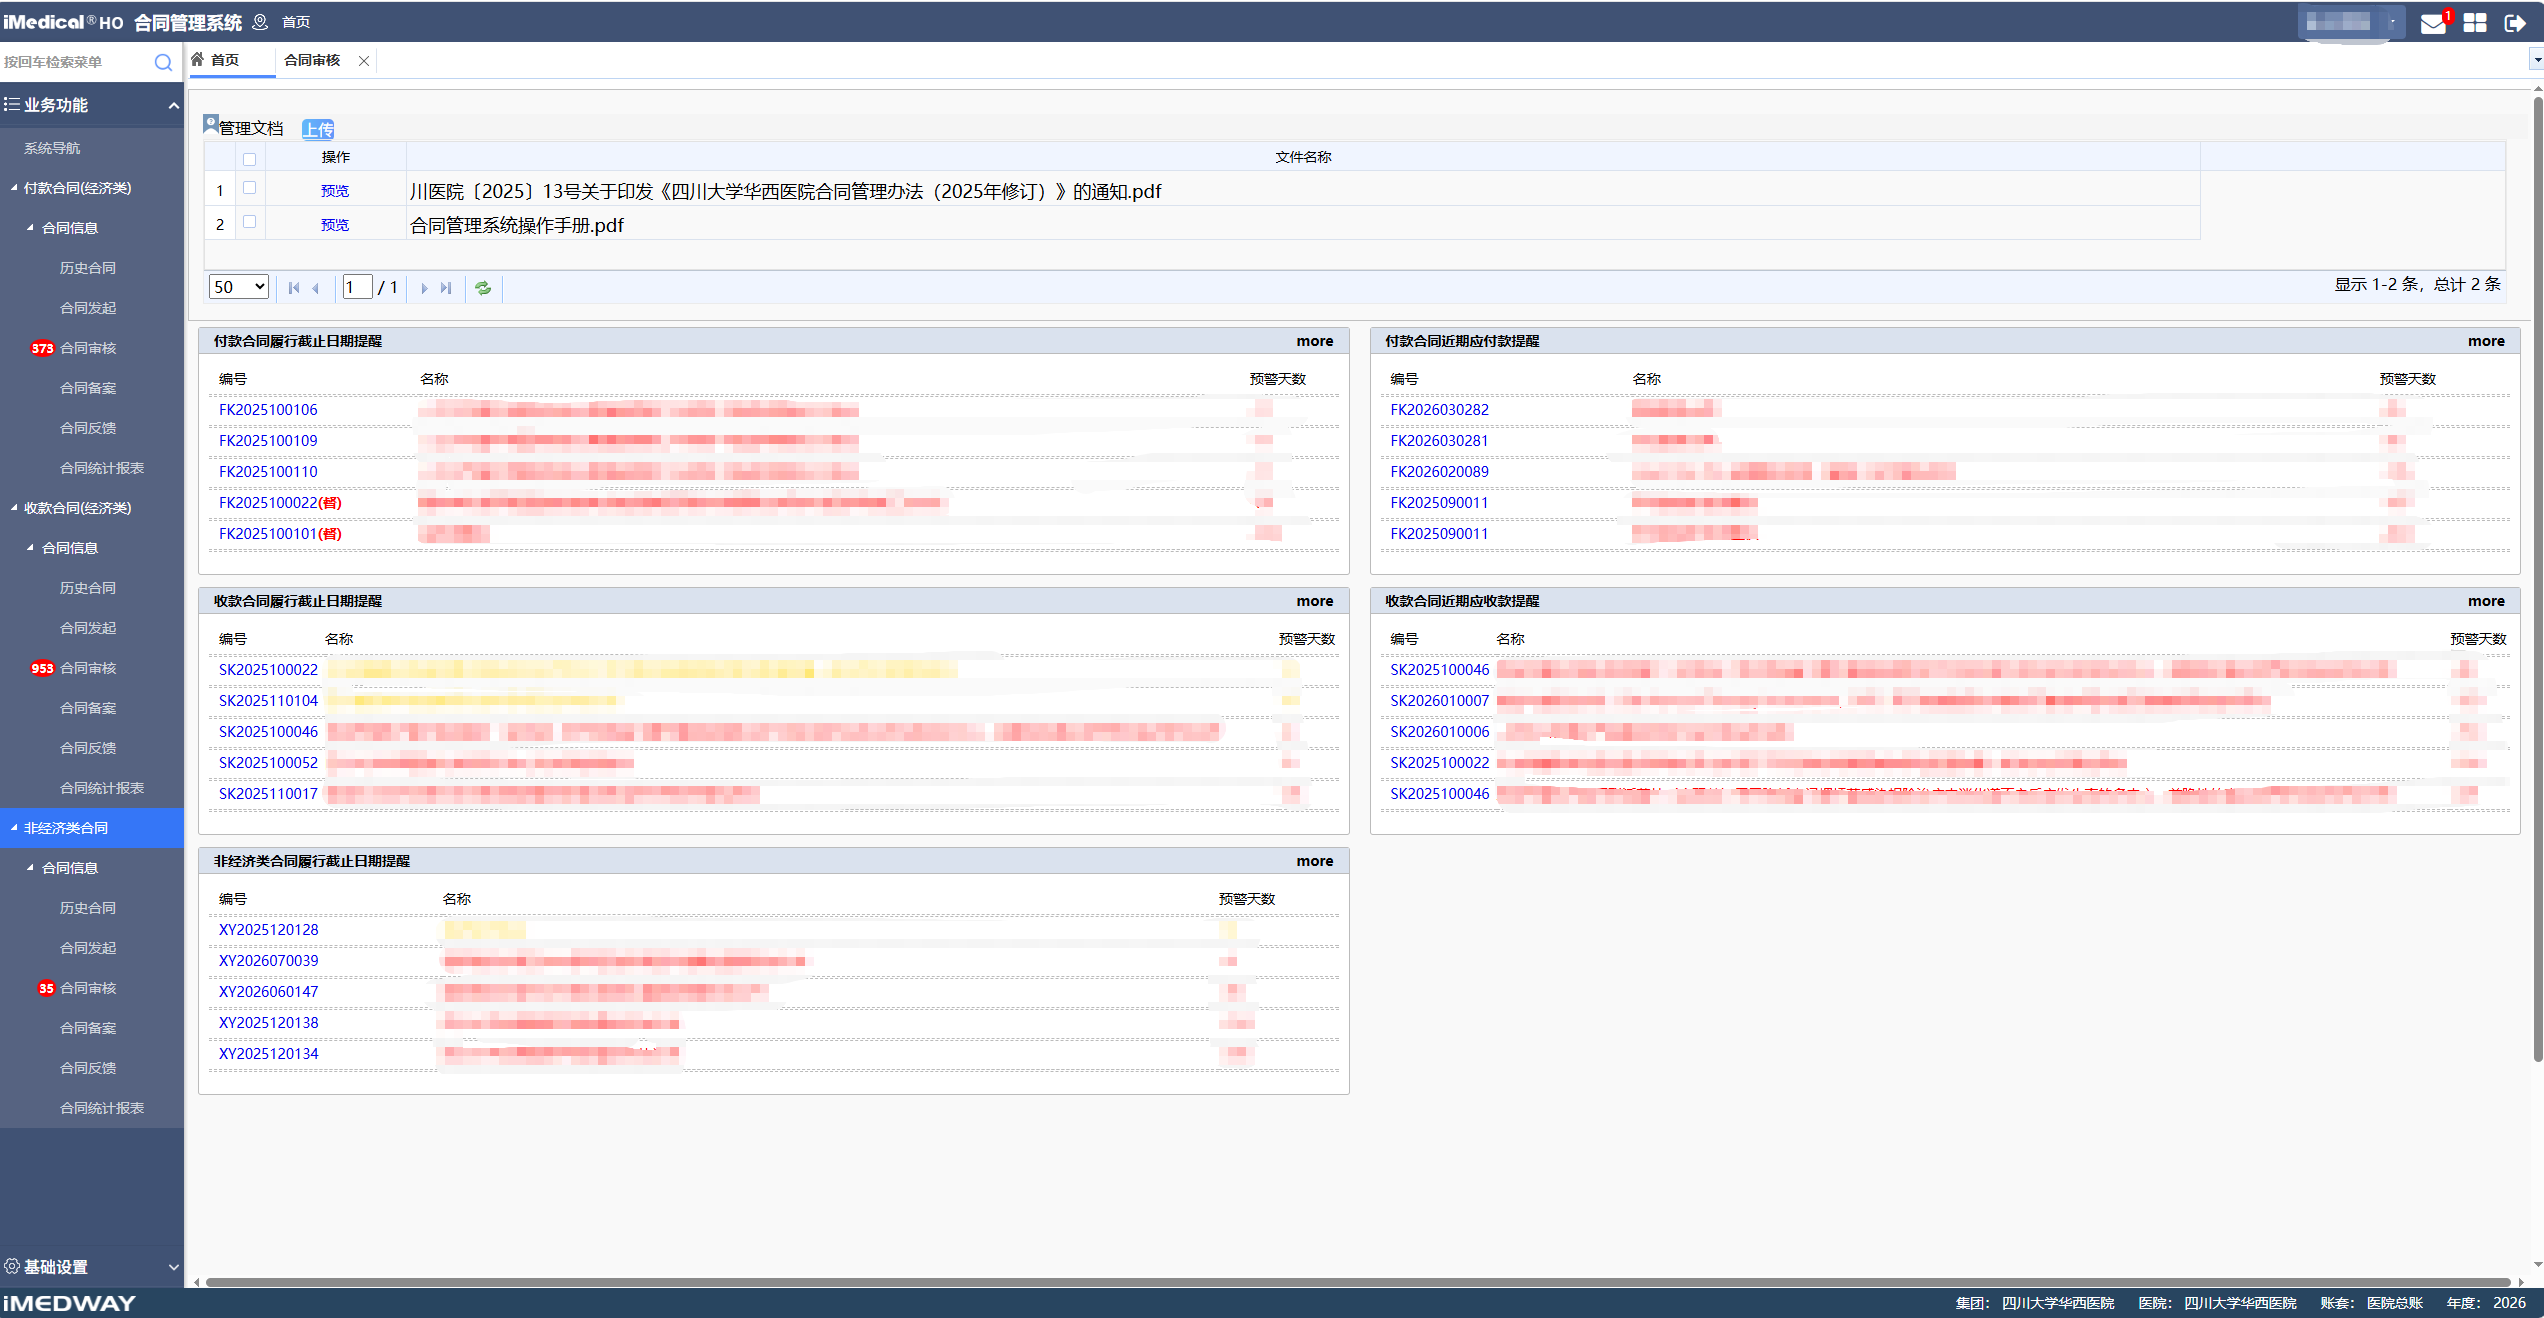Screen dimensions: 2544x1318
Task: Click the 管理文档 panel icon
Action: tap(211, 124)
